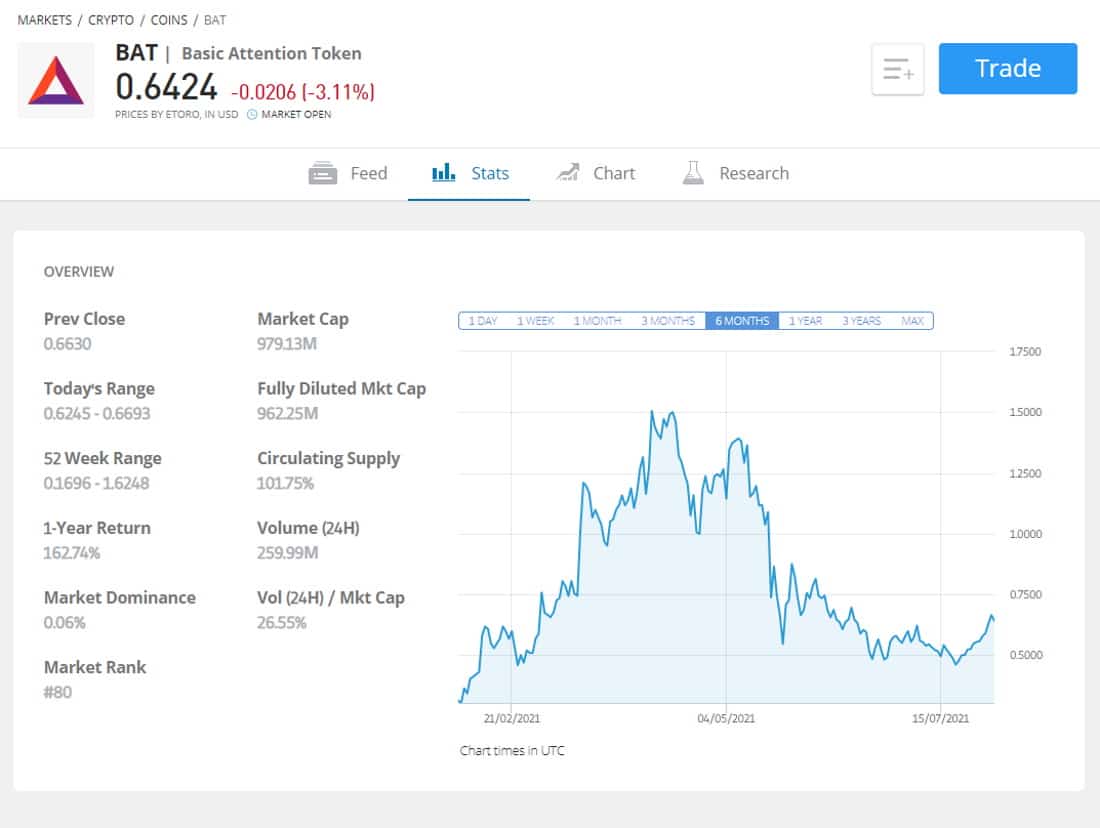Click the Prev Close value 0.6630
The image size is (1100, 828).
67,344
